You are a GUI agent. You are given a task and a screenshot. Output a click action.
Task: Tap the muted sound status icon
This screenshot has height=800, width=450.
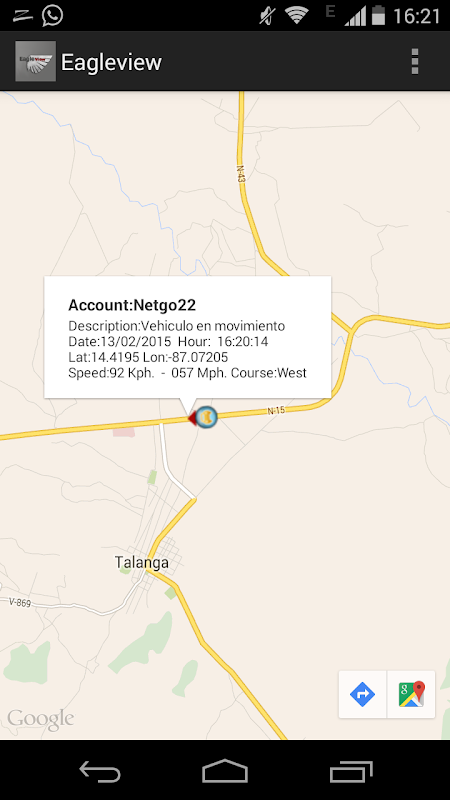(x=266, y=16)
